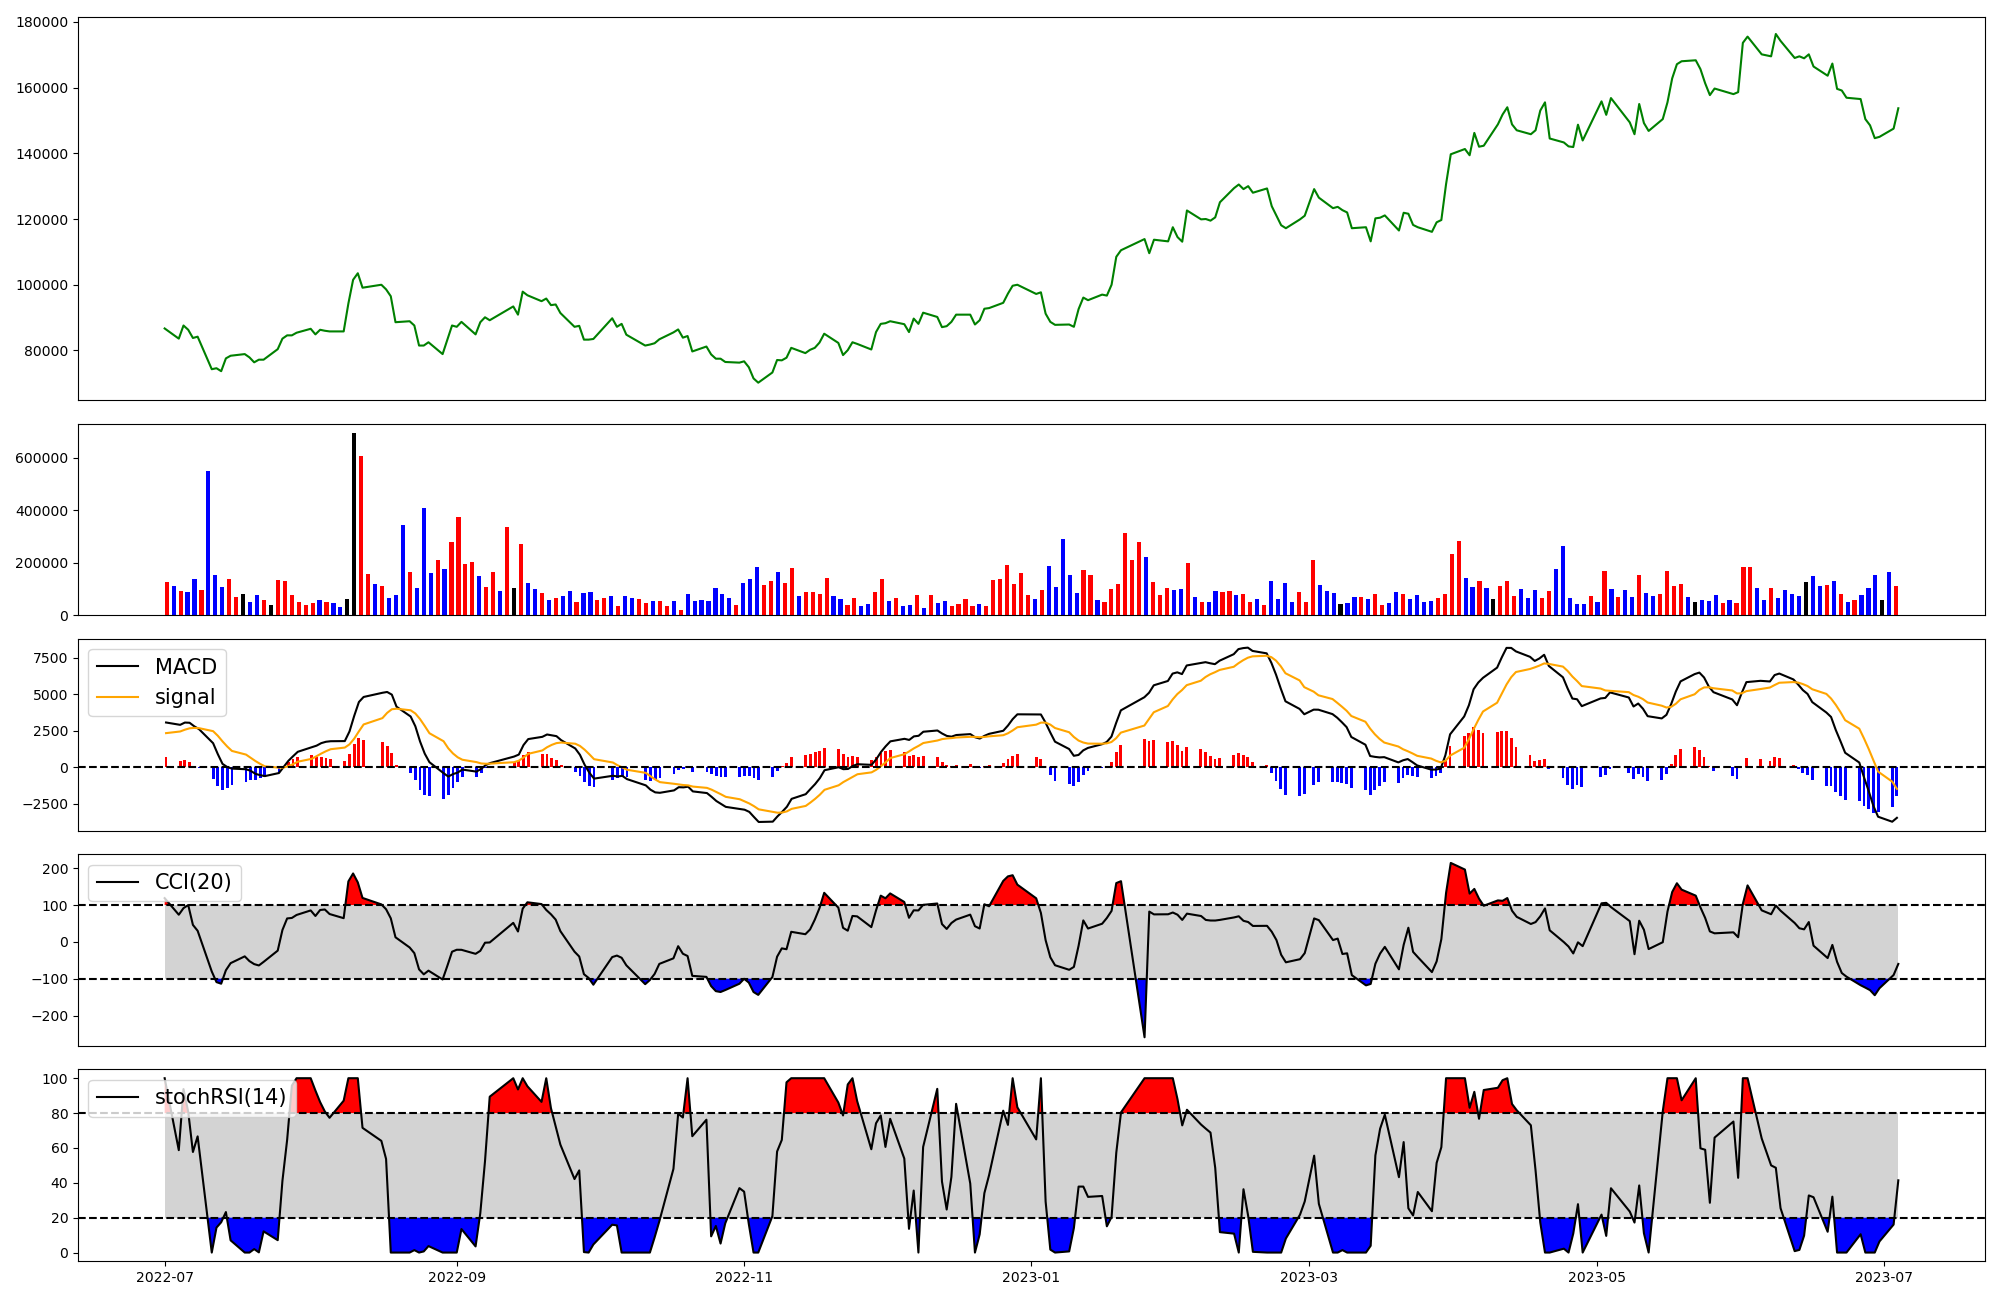
Task: Click the 7500 MACD axis label
Action: tap(51, 658)
